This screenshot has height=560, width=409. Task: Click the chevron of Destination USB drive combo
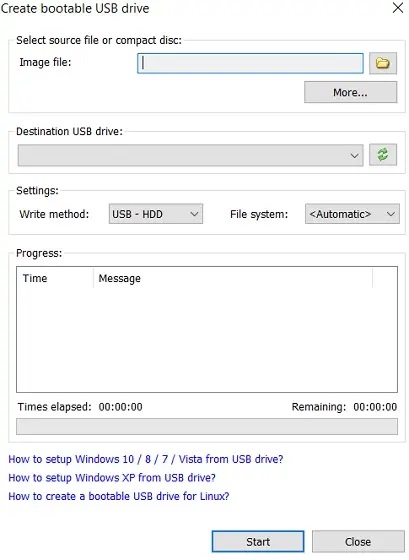354,156
